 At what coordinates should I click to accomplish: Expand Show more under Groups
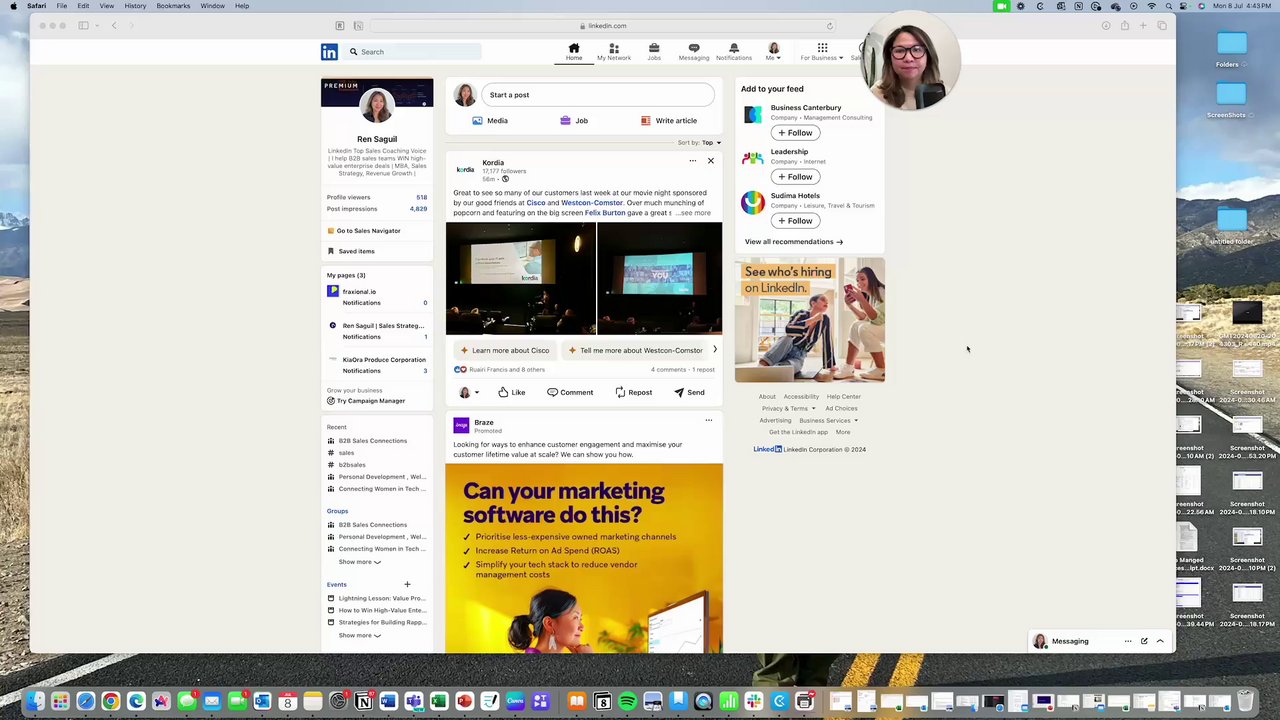pos(359,562)
